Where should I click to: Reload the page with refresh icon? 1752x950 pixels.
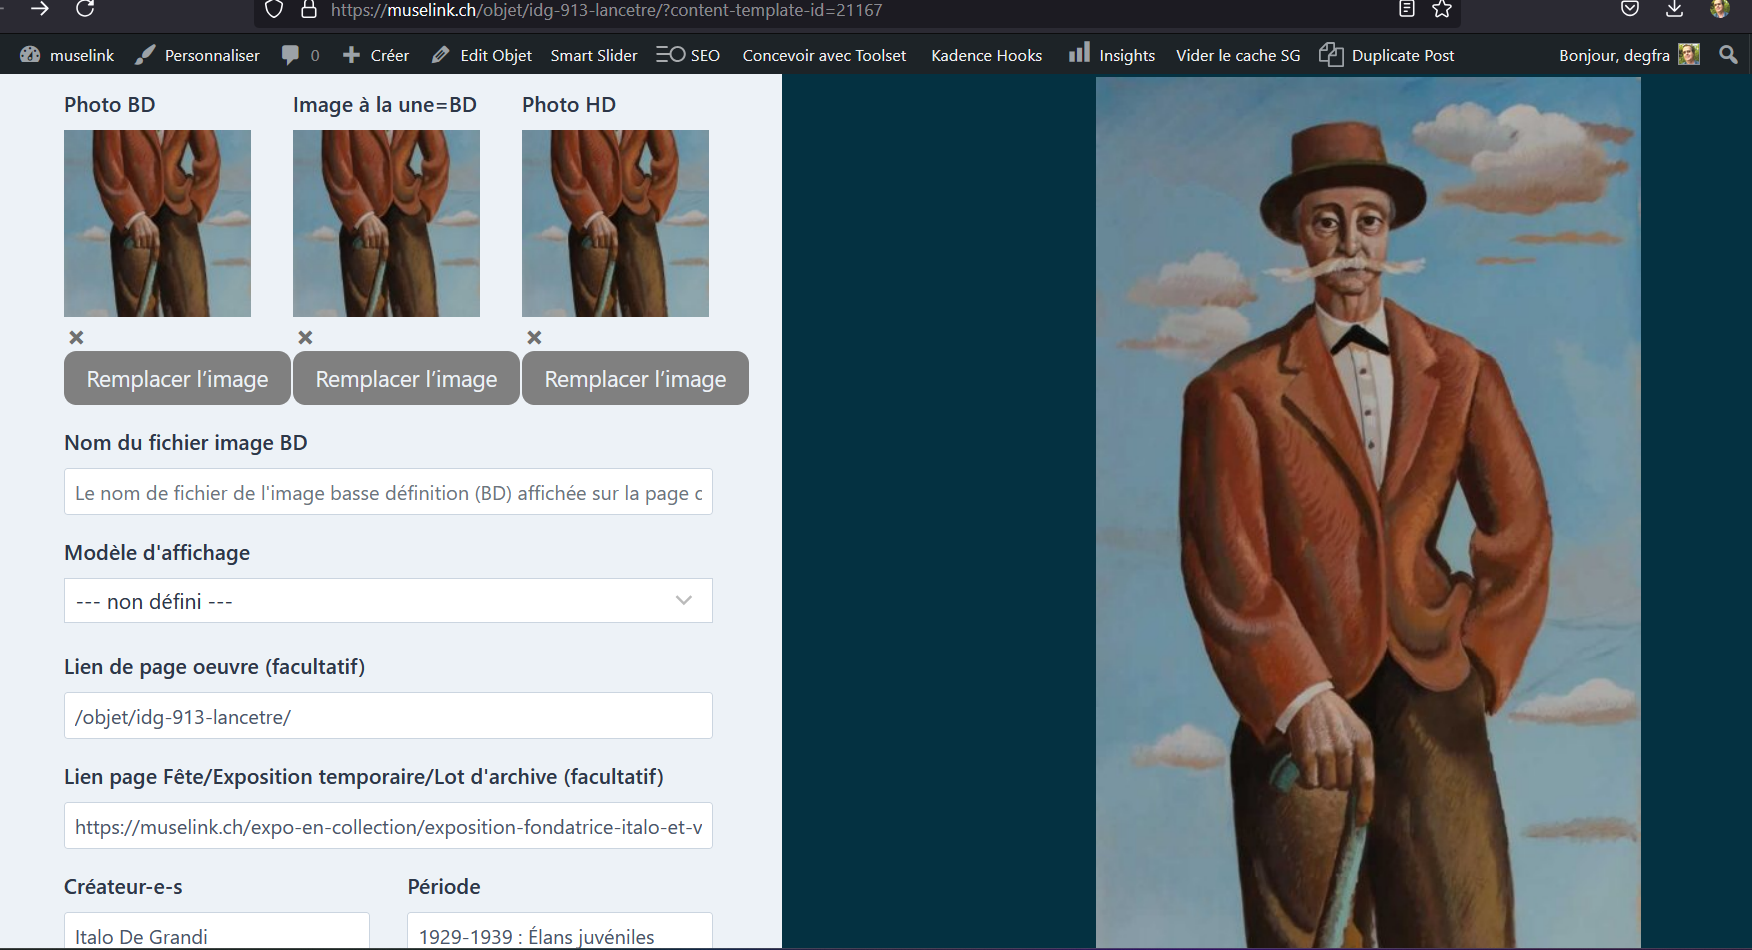[86, 9]
